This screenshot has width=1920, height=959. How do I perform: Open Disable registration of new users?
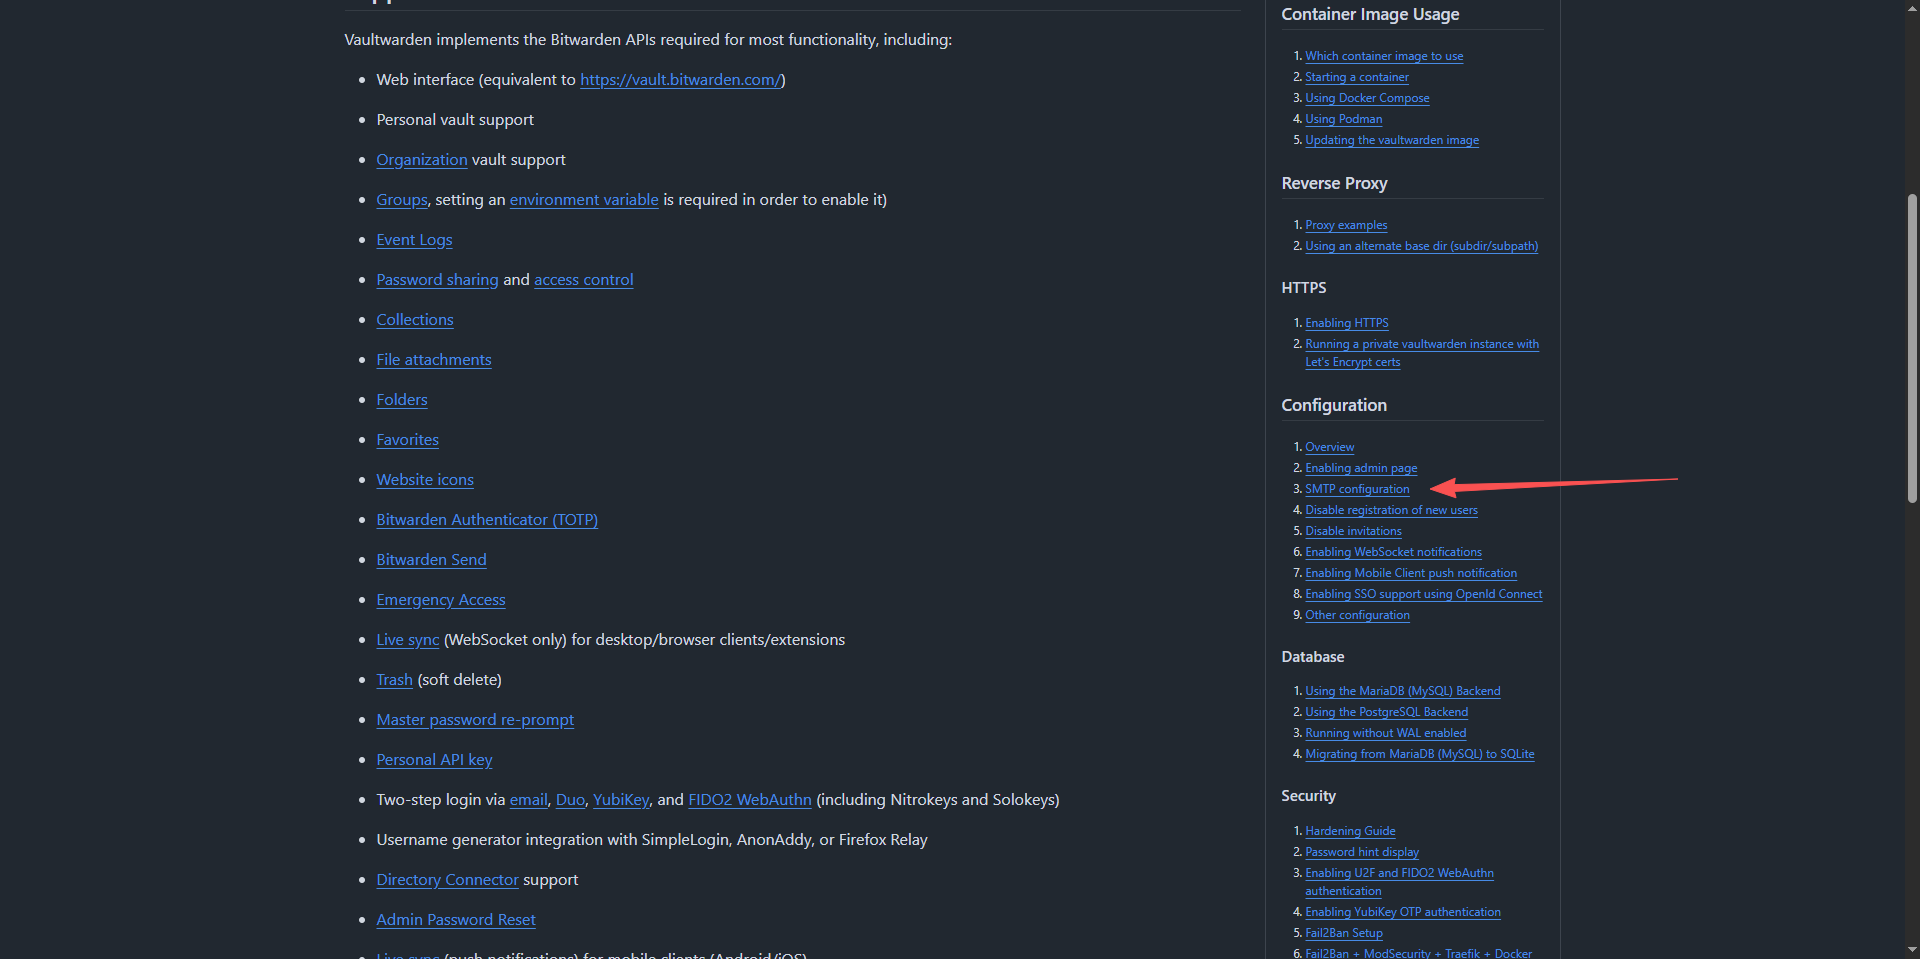[1390, 510]
